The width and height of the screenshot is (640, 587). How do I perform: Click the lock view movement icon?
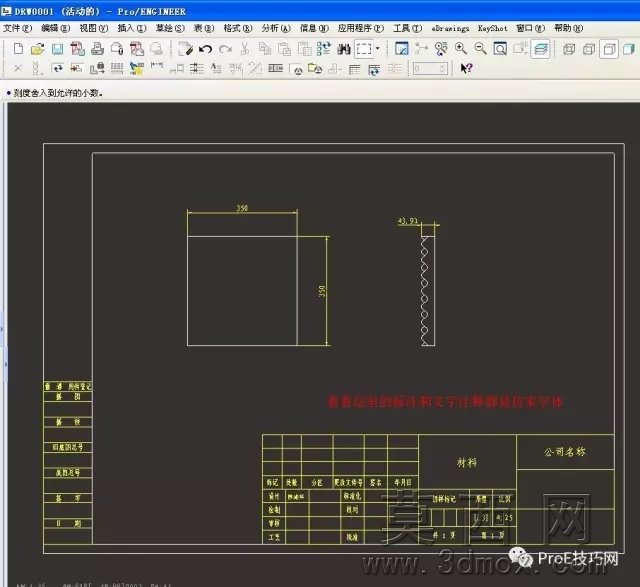(97, 68)
